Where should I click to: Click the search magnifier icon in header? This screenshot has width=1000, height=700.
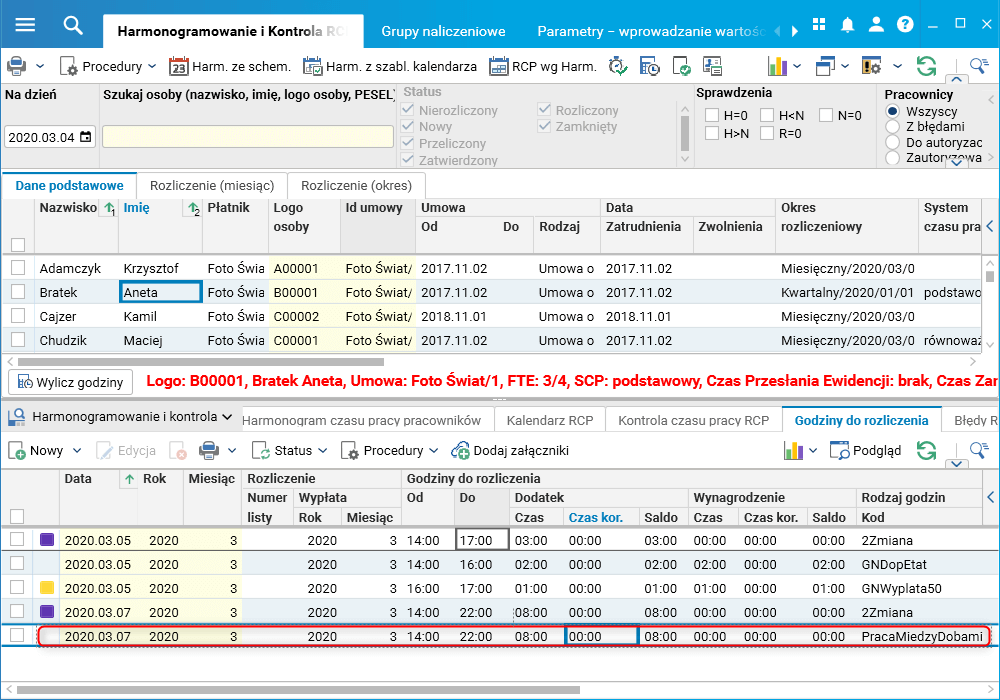pyautogui.click(x=73, y=25)
